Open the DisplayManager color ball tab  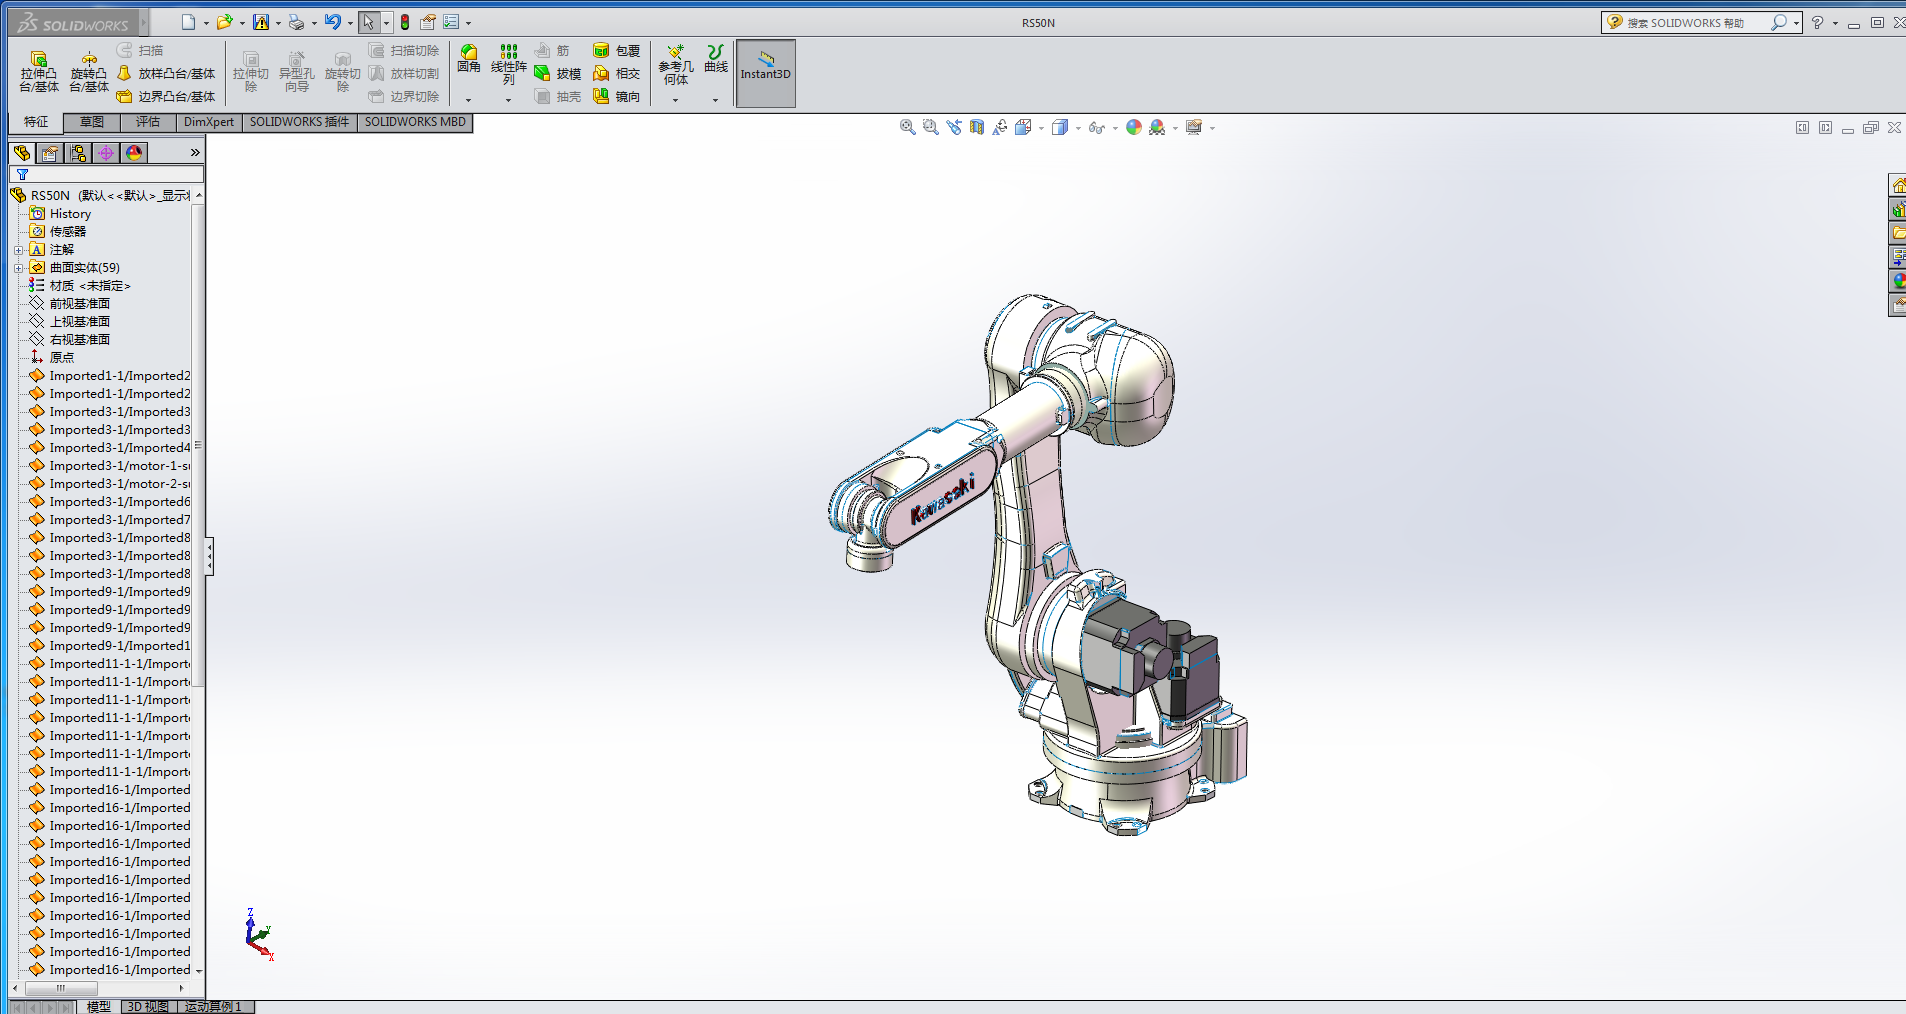tap(134, 153)
